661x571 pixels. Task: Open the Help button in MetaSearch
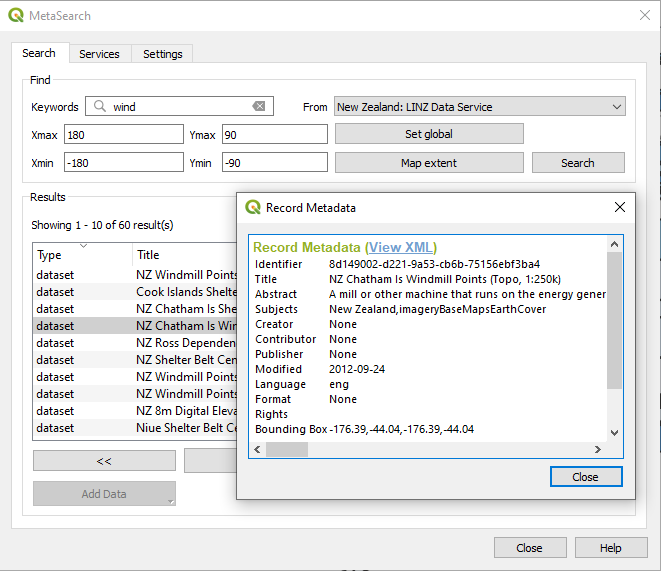[610, 548]
